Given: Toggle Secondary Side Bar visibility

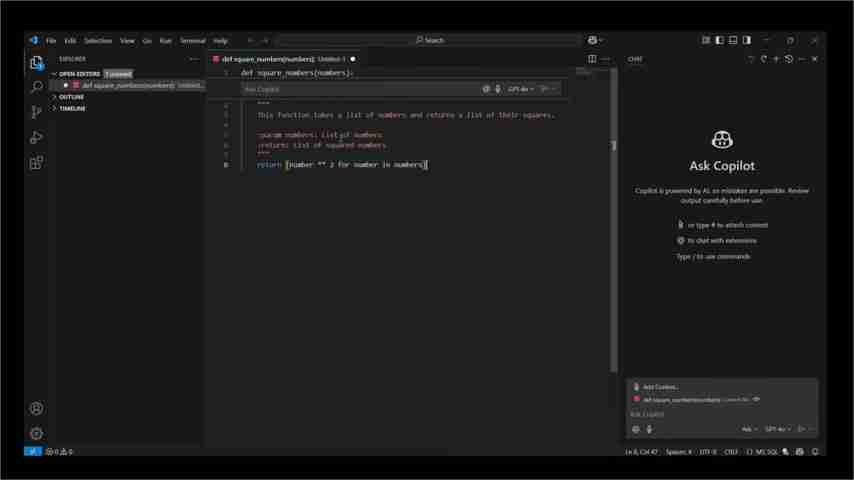Looking at the screenshot, I should coord(747,40).
